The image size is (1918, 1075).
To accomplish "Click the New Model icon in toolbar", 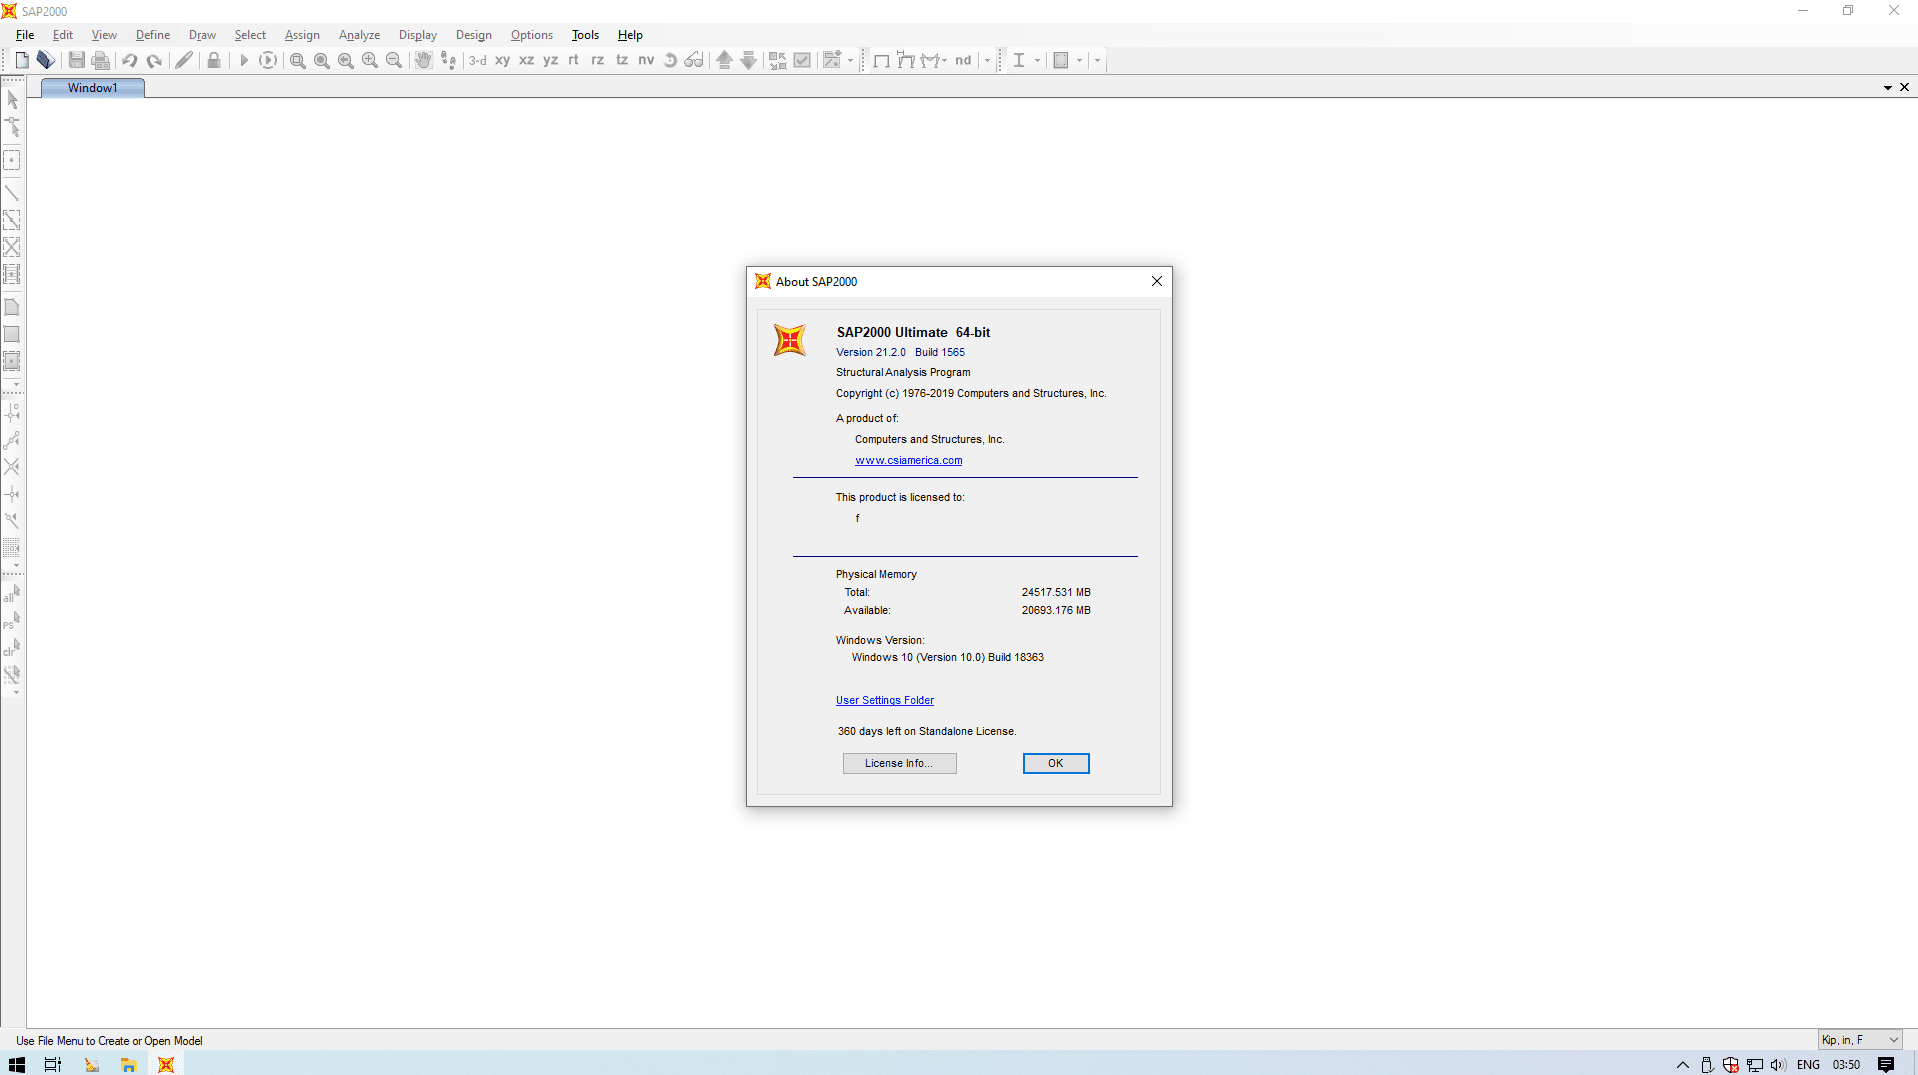I will click(x=22, y=60).
